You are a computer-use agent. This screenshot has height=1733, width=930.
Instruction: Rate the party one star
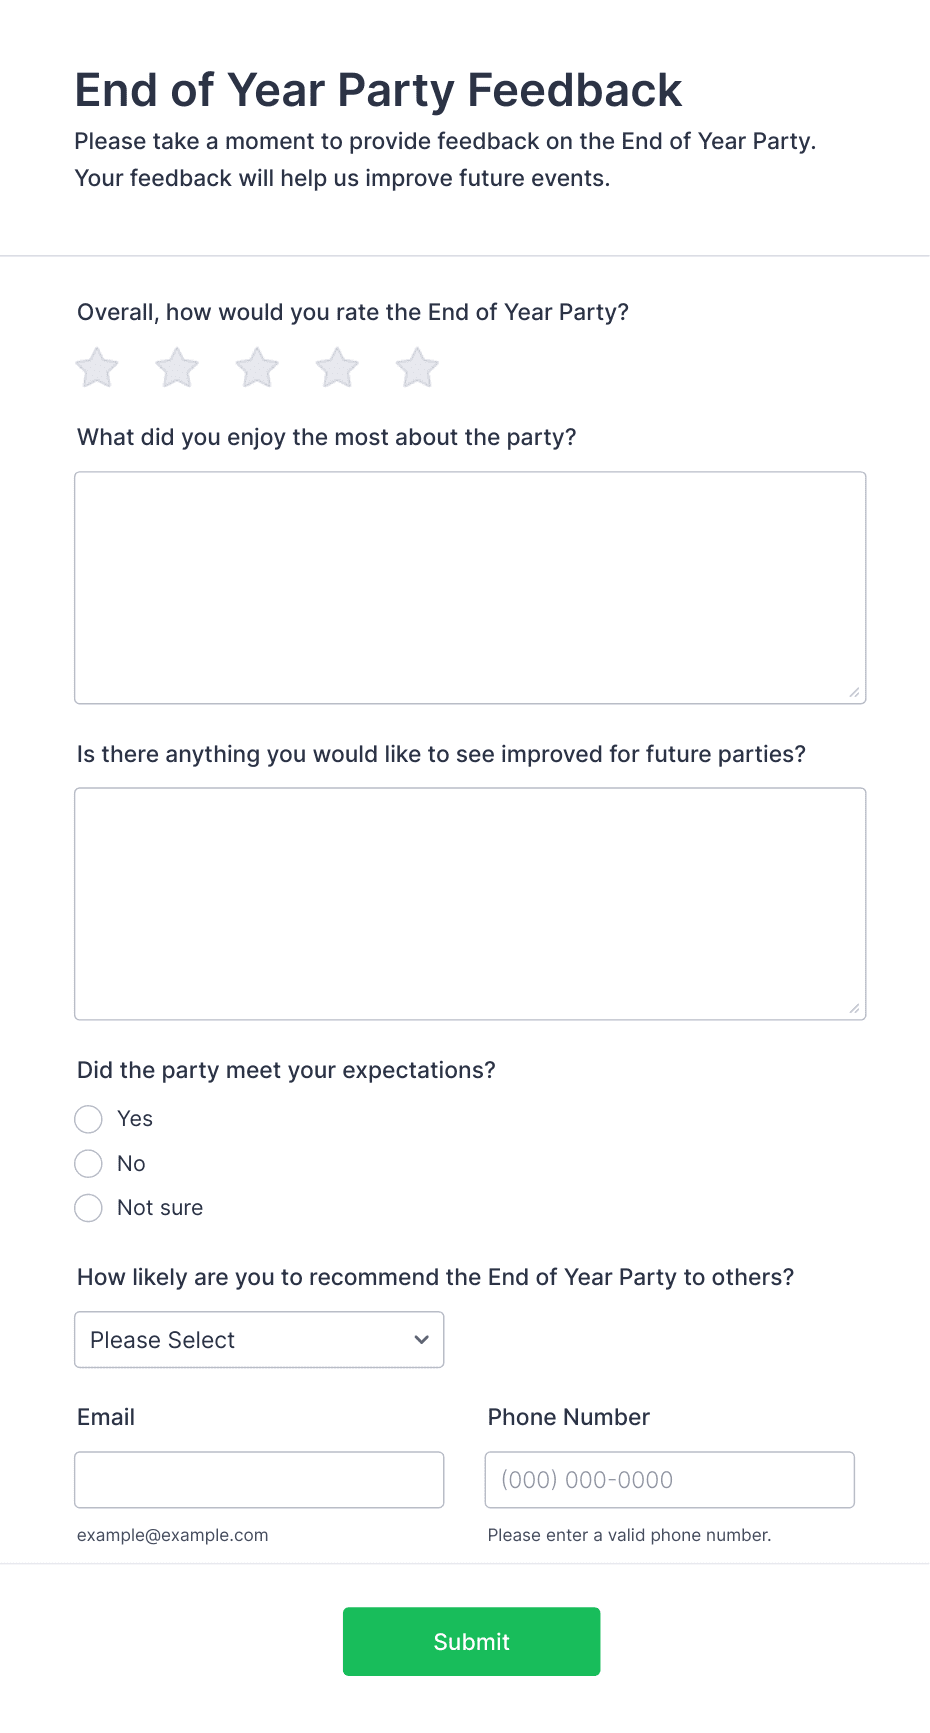(x=97, y=368)
